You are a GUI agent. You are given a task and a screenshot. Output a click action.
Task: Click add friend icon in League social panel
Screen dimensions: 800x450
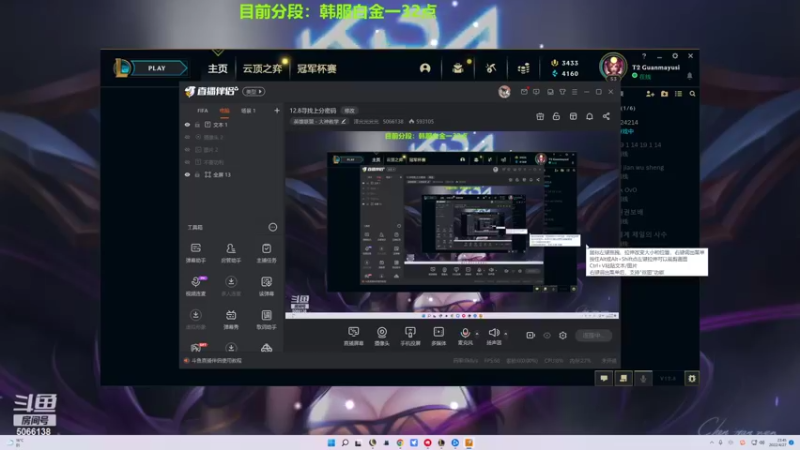pyautogui.click(x=650, y=94)
